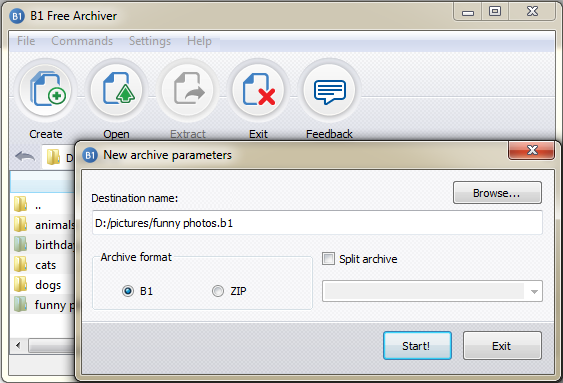Image resolution: width=563 pixels, height=383 pixels.
Task: Select the 'cats' folder name
Action: [46, 265]
